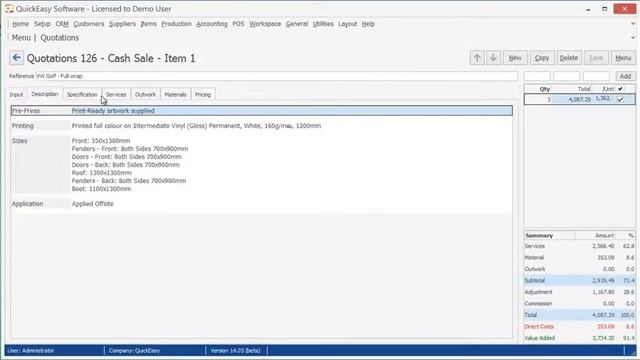The image size is (640, 360).
Task: Click the first empty quantity input box
Action: click(537, 76)
